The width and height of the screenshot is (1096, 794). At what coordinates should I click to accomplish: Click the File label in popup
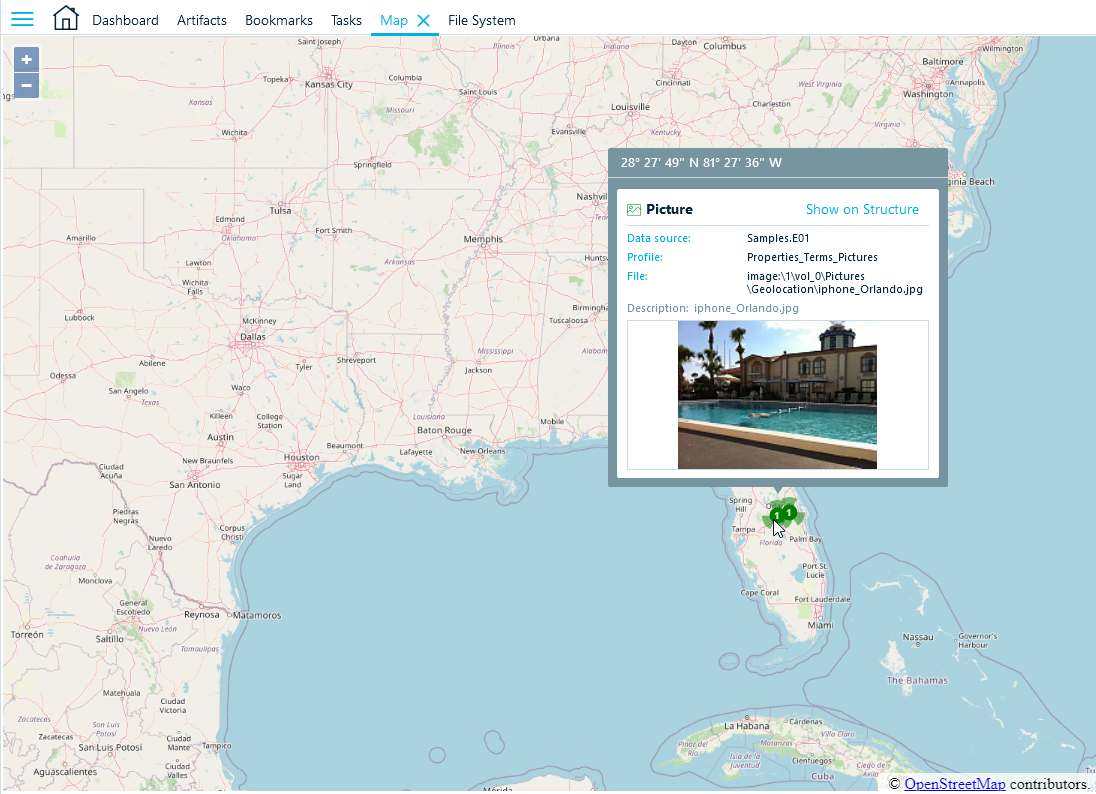(x=637, y=276)
